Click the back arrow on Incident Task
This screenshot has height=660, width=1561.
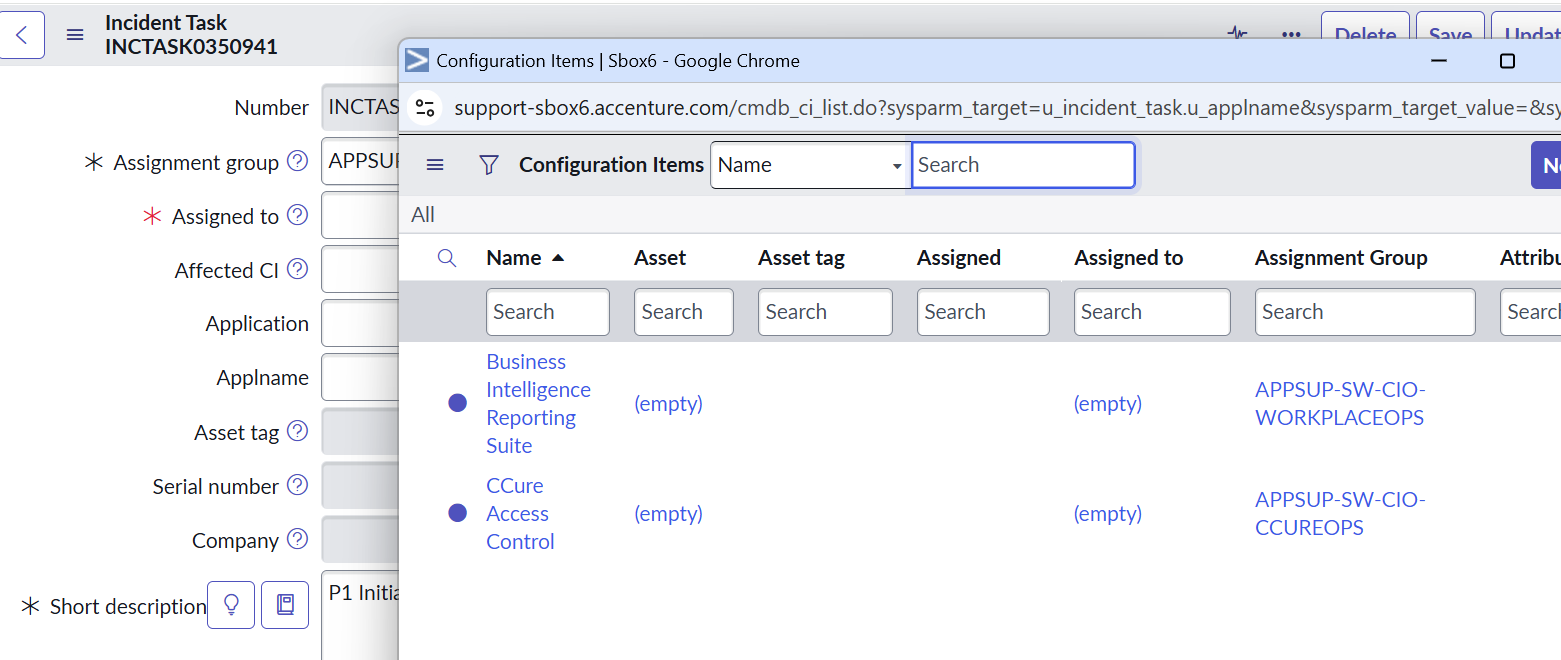tap(22, 35)
